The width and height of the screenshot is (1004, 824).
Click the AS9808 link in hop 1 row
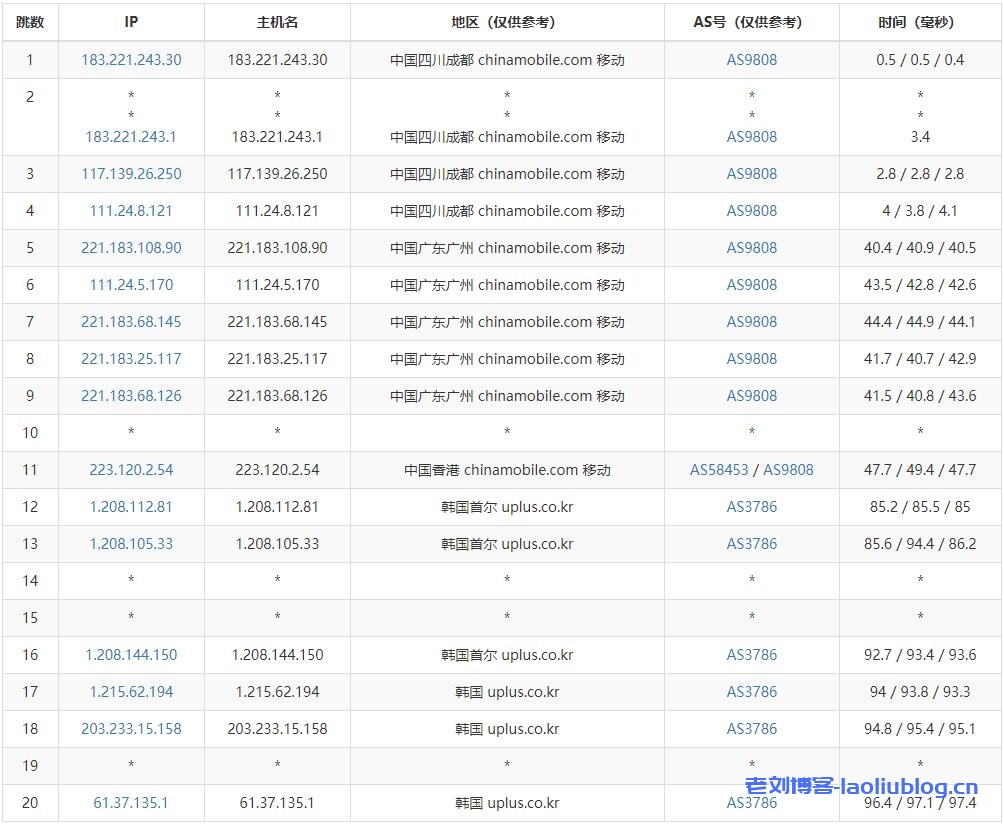pos(751,60)
